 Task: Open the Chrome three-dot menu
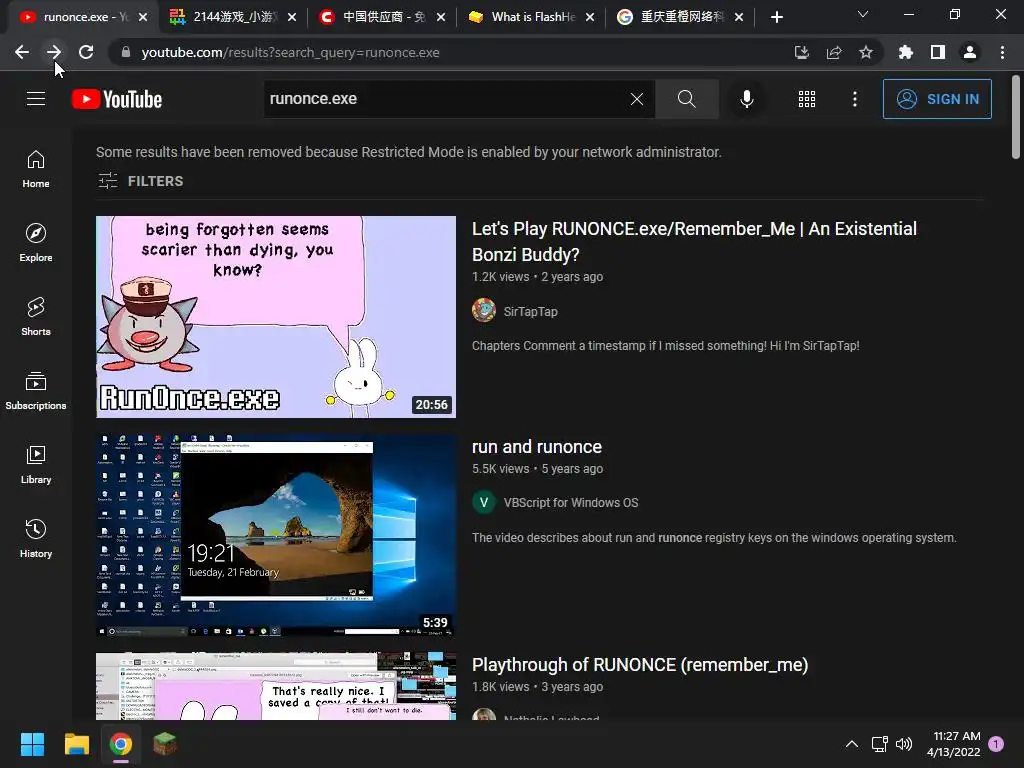1002,52
